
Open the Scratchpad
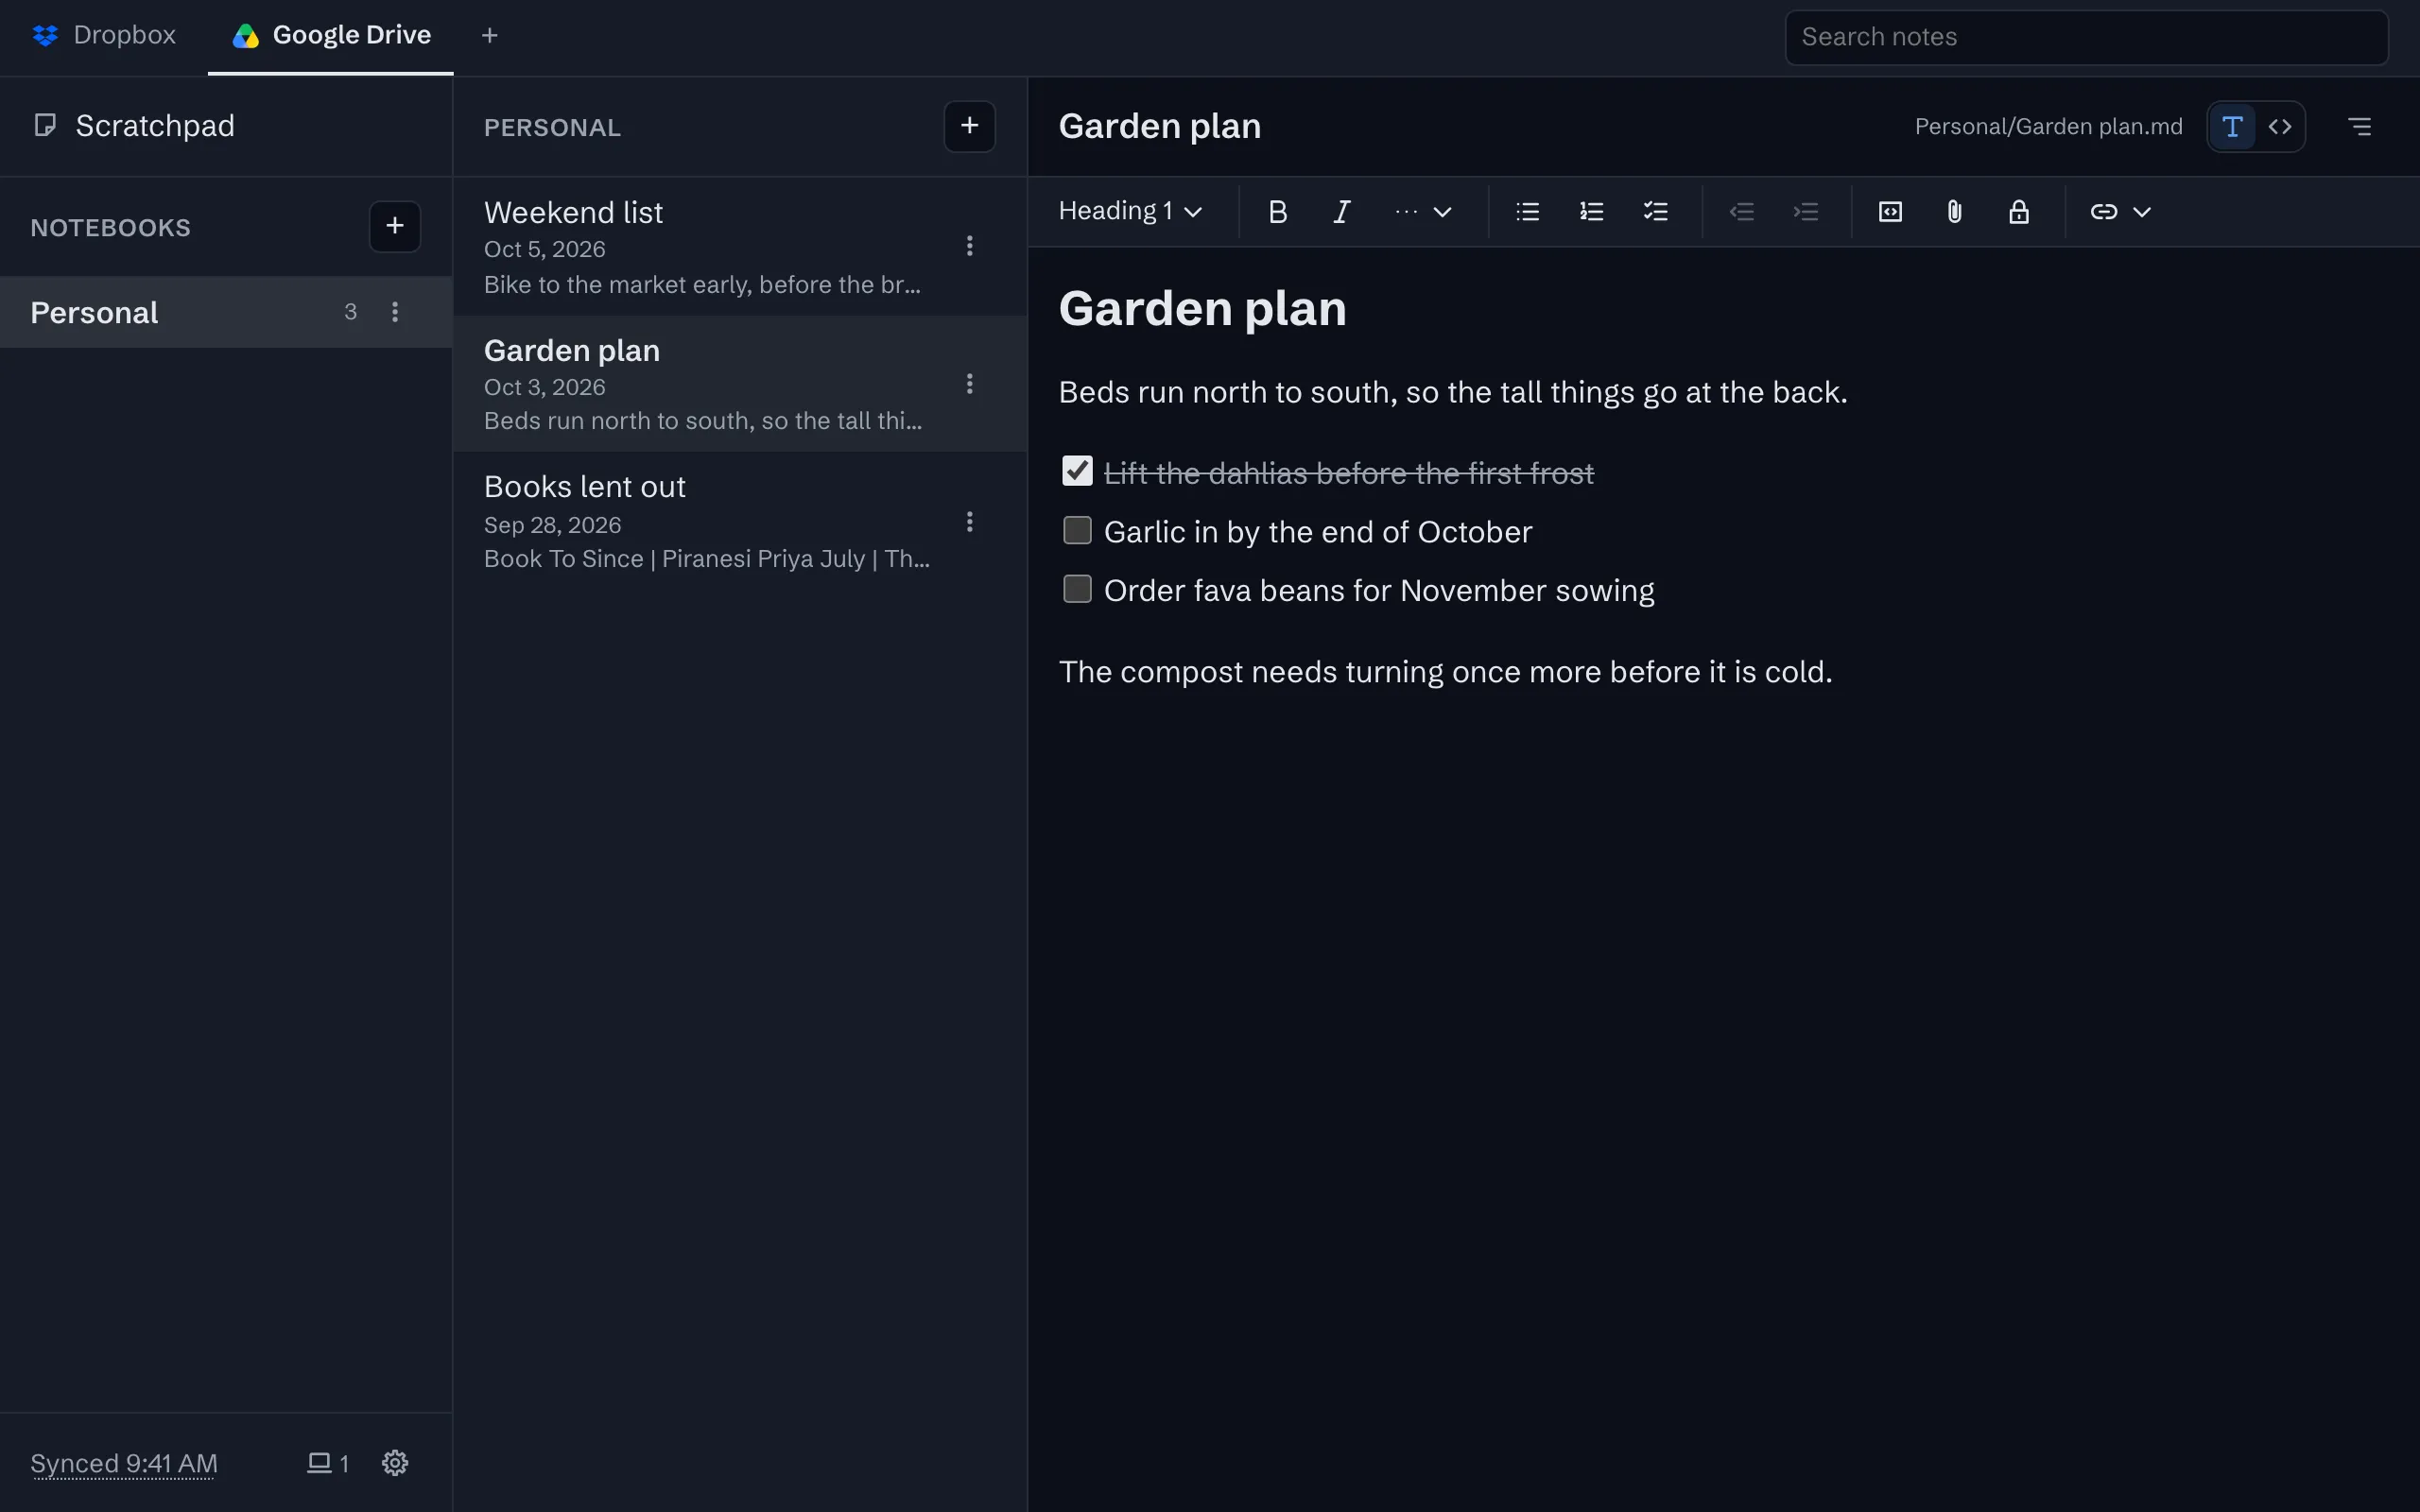tap(226, 126)
